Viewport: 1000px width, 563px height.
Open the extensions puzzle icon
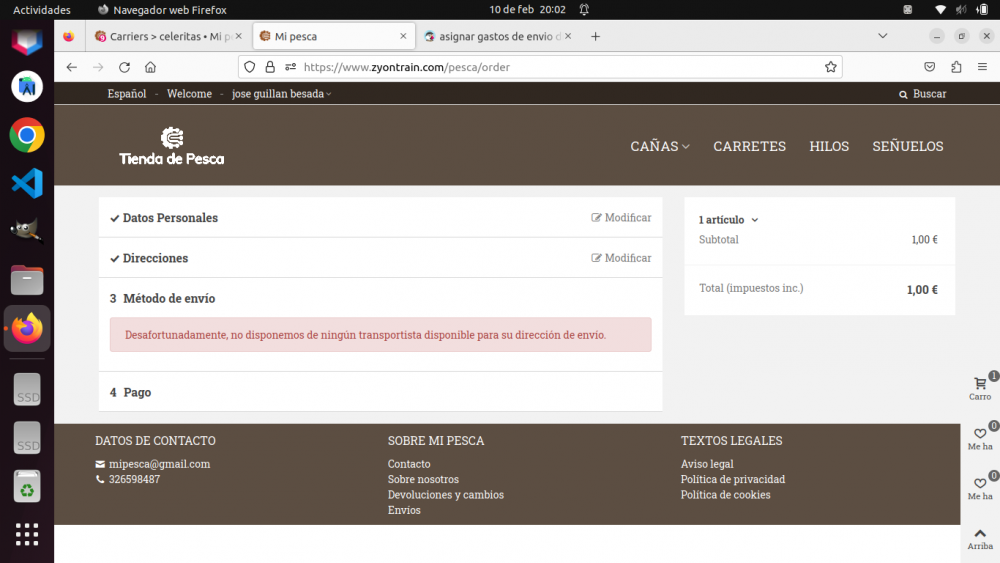tap(956, 67)
